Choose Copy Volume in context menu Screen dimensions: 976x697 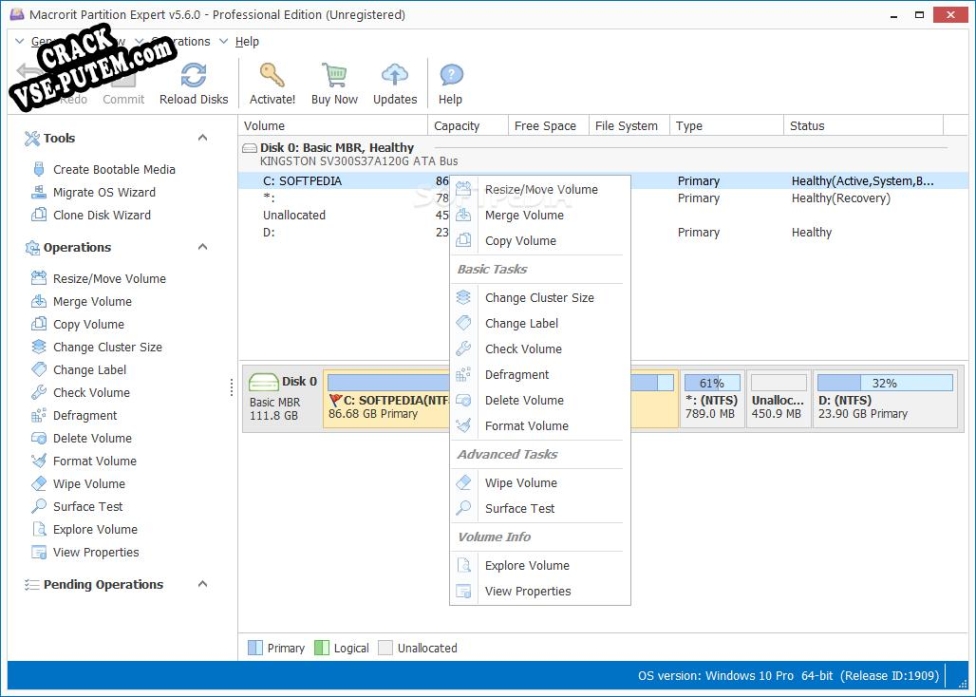pos(539,241)
